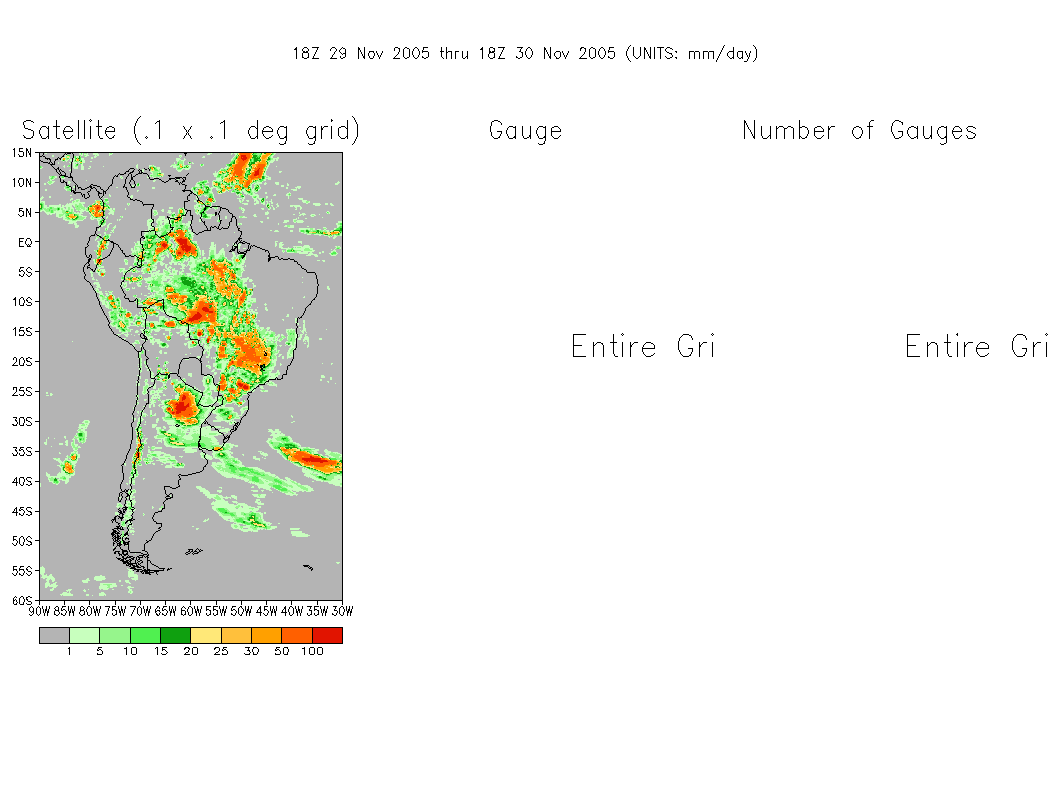1050x800 pixels.
Task: Click the 90W longitude label
Action: pos(40,611)
